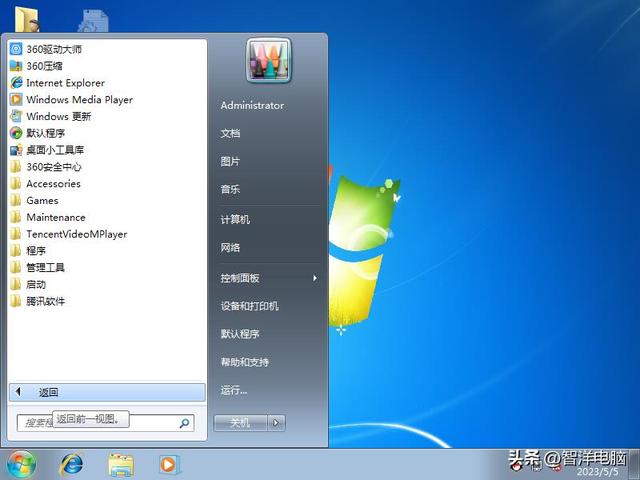The height and width of the screenshot is (480, 640).
Task: Click 返回 to go back
Action: (x=107, y=392)
